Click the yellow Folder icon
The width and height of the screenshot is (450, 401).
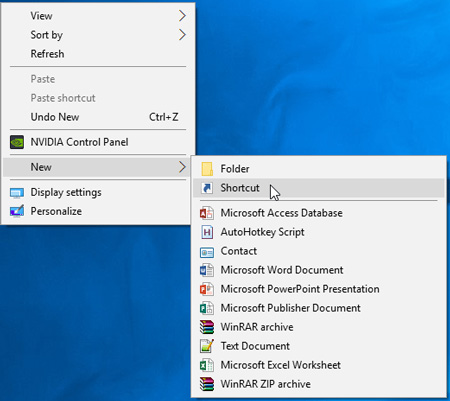pyautogui.click(x=207, y=169)
